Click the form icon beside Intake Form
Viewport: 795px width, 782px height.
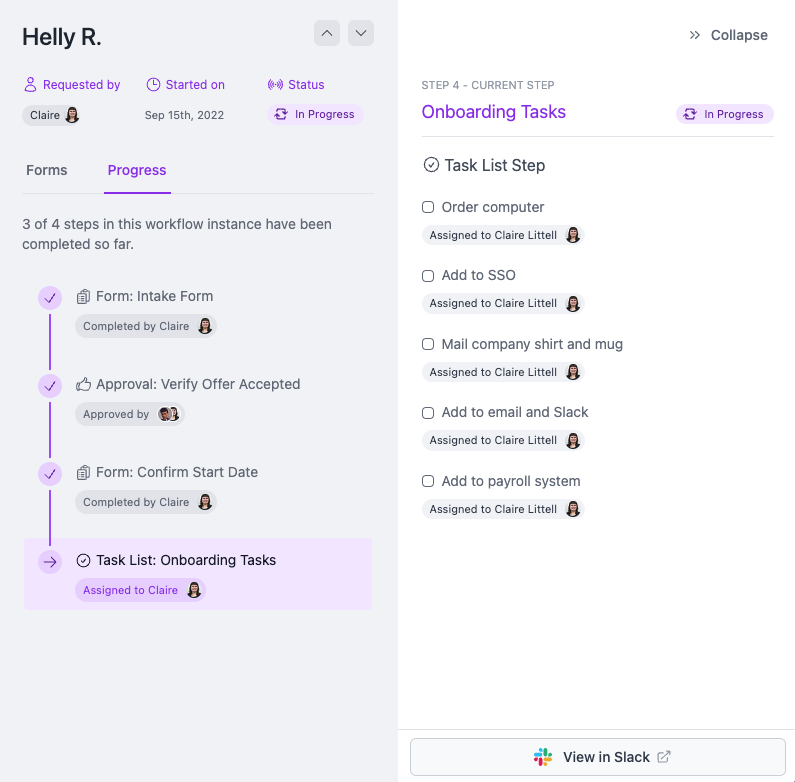point(84,296)
